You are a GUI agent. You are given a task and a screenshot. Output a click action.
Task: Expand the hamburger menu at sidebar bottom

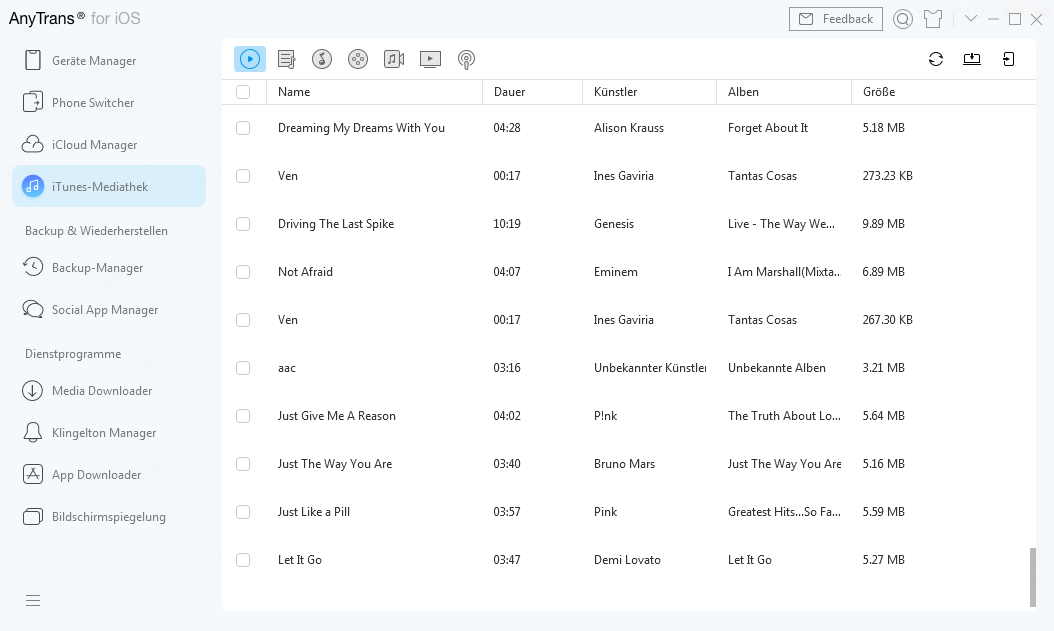33,600
